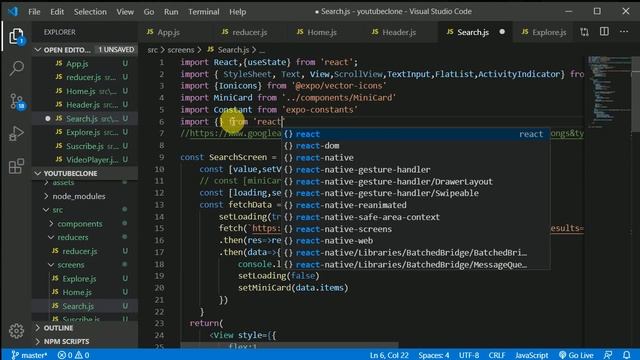Split the editor to the right

(604, 32)
